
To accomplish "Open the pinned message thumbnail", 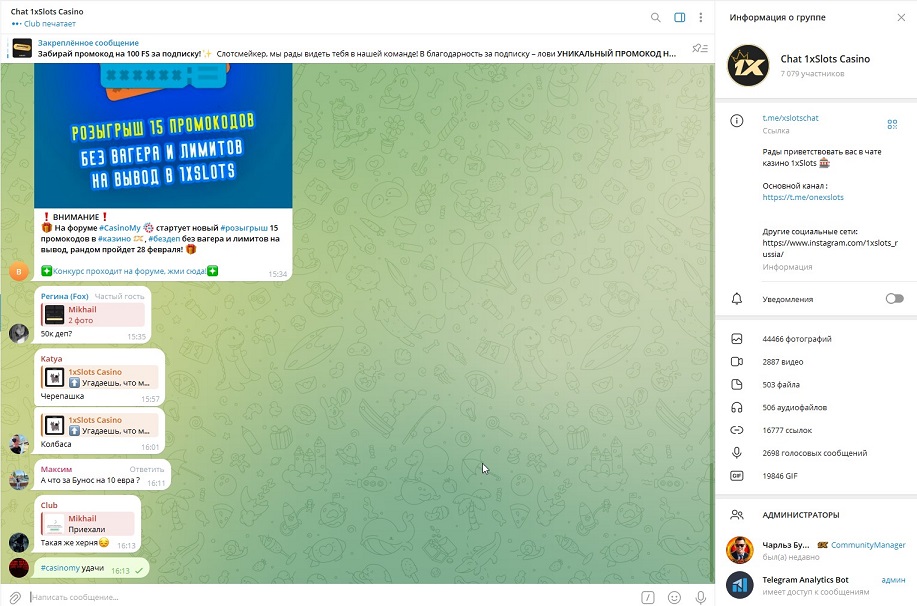I will pyautogui.click(x=22, y=48).
